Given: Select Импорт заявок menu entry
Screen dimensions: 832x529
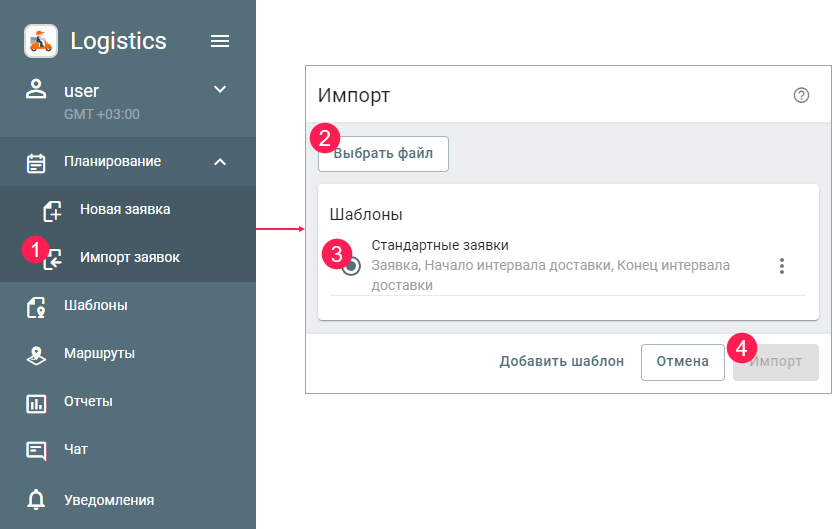Looking at the screenshot, I should pyautogui.click(x=128, y=257).
